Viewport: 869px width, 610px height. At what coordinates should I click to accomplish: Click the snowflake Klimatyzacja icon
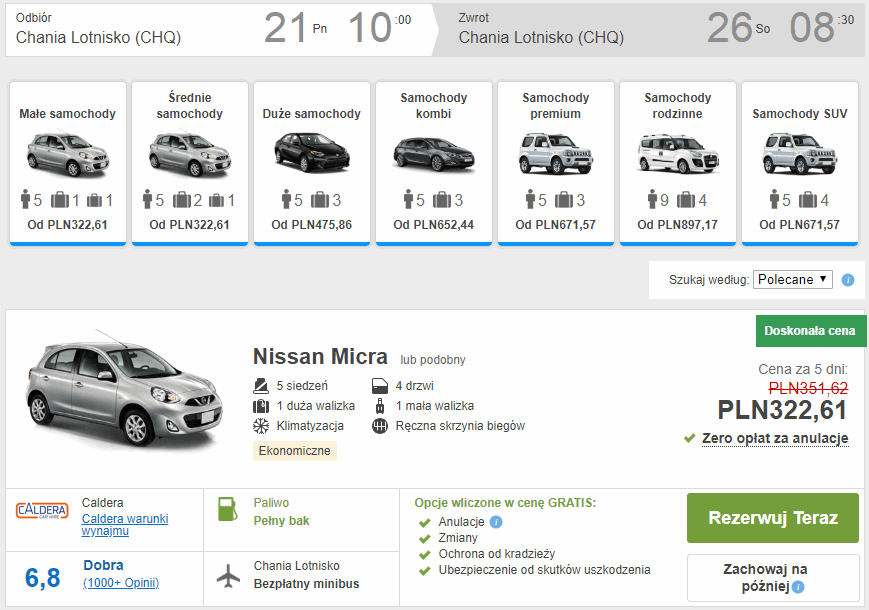[x=261, y=426]
